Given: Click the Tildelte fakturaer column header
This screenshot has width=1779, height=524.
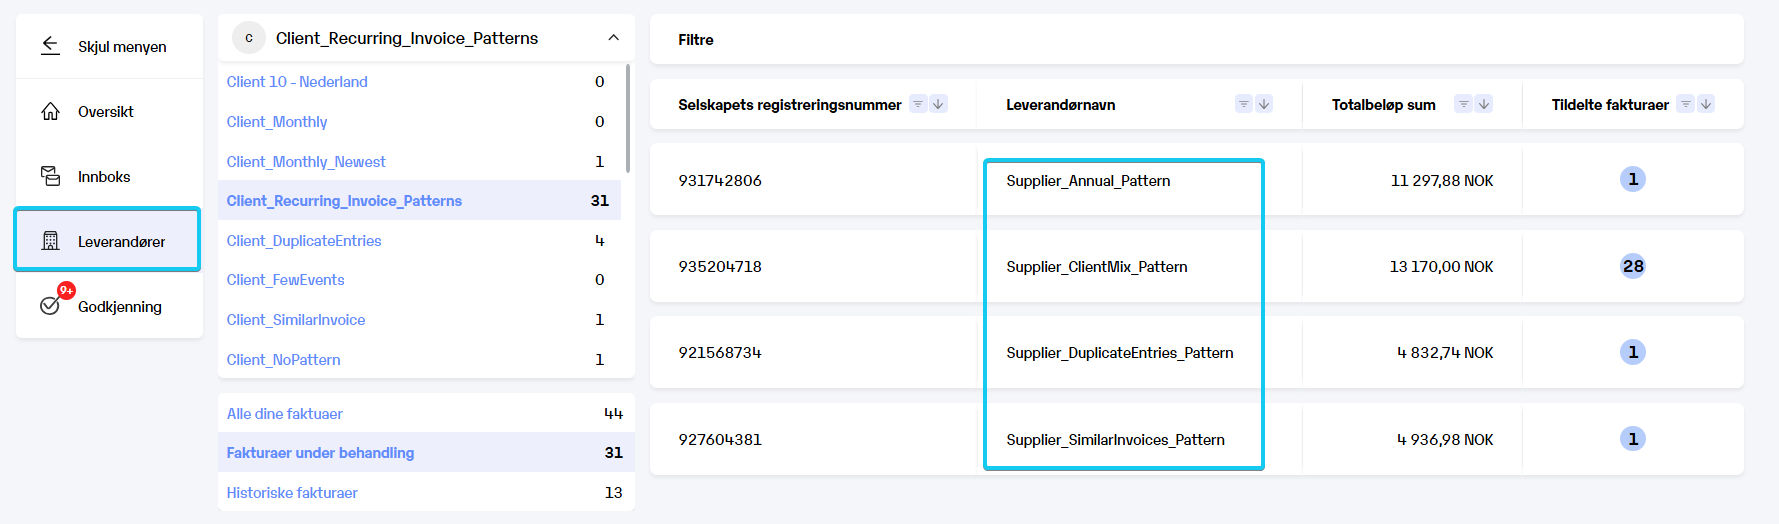Looking at the screenshot, I should tap(1610, 105).
